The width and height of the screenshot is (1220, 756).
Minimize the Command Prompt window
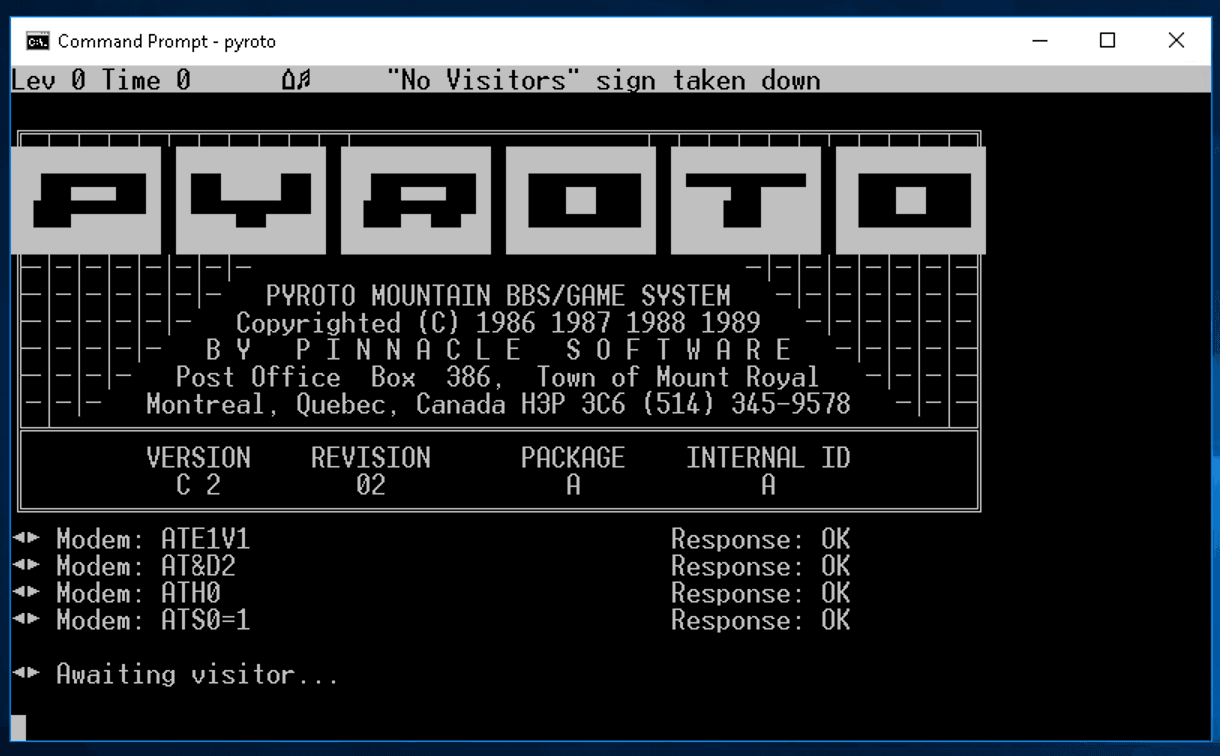coord(1040,41)
